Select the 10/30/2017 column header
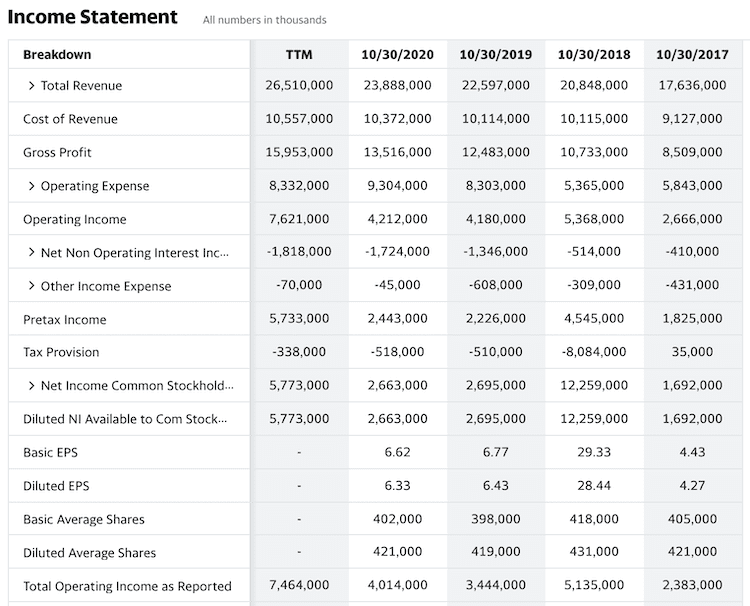Viewport: 750px width, 606px height. [x=692, y=55]
